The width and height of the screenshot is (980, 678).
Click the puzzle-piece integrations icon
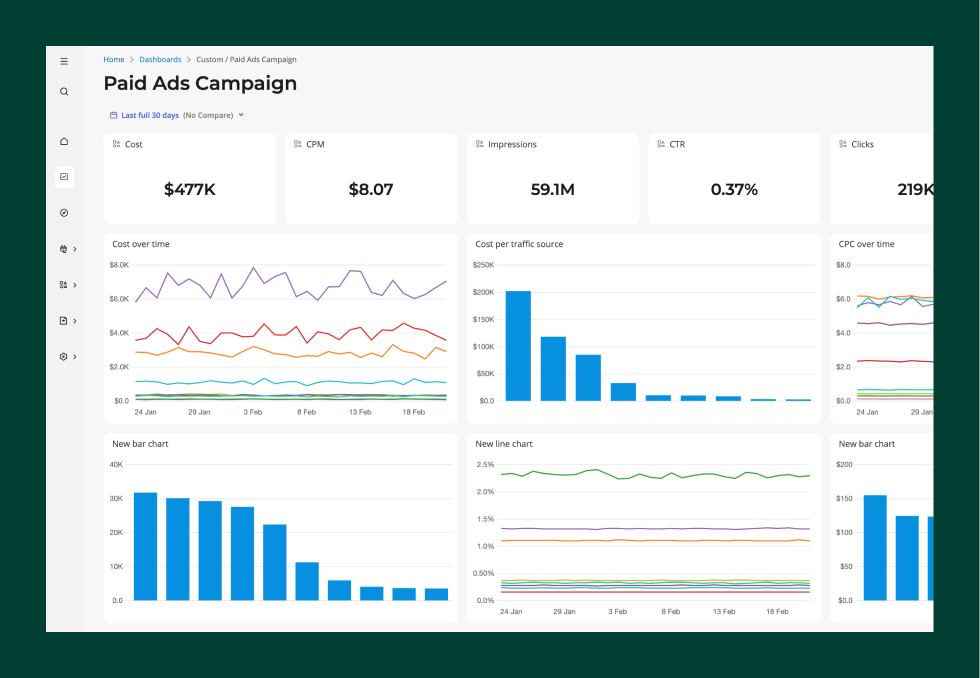pyautogui.click(x=62, y=248)
